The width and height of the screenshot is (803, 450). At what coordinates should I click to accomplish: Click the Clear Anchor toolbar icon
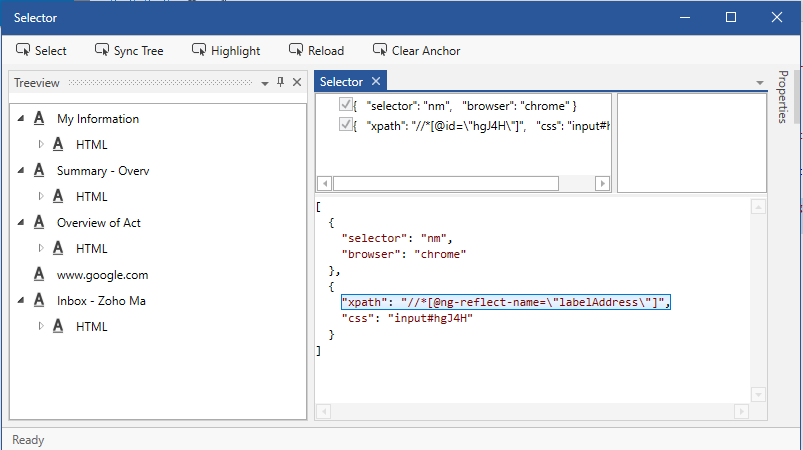click(x=380, y=50)
